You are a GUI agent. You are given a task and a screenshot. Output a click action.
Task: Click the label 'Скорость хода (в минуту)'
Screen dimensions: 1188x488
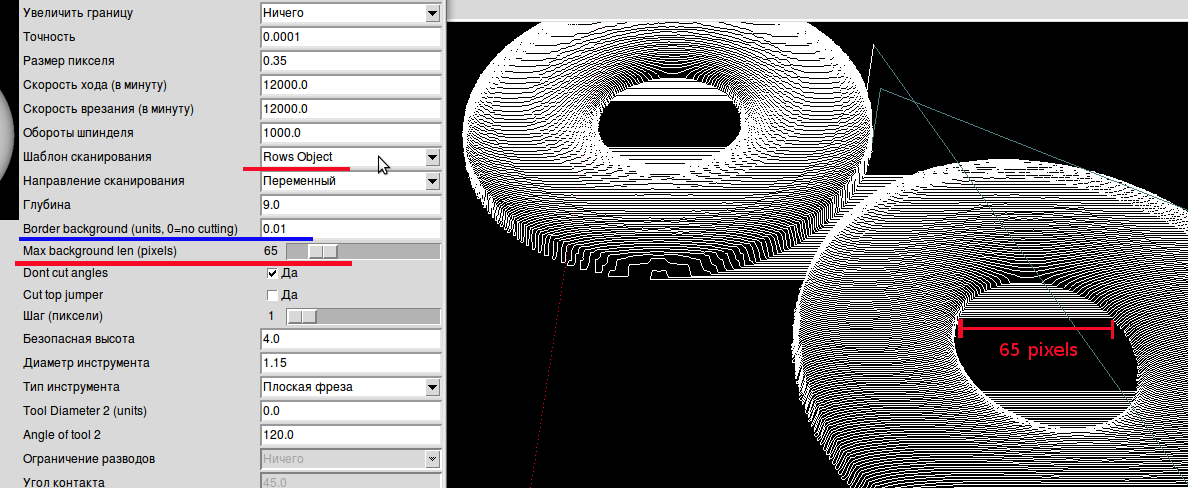[x=95, y=85]
